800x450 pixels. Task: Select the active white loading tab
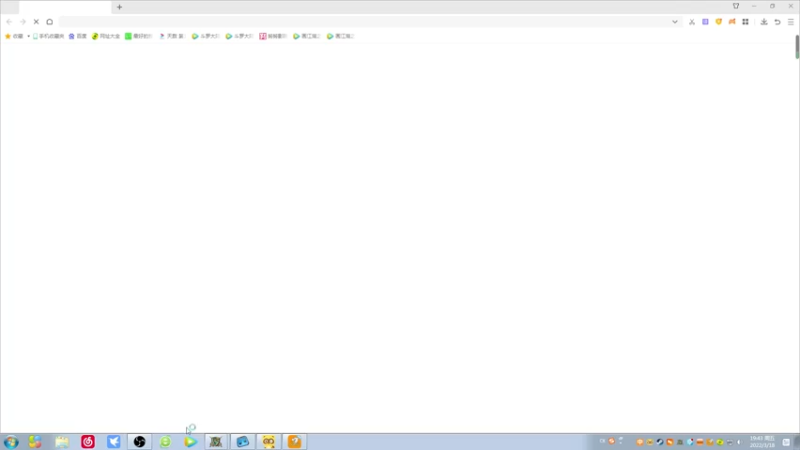pos(65,7)
